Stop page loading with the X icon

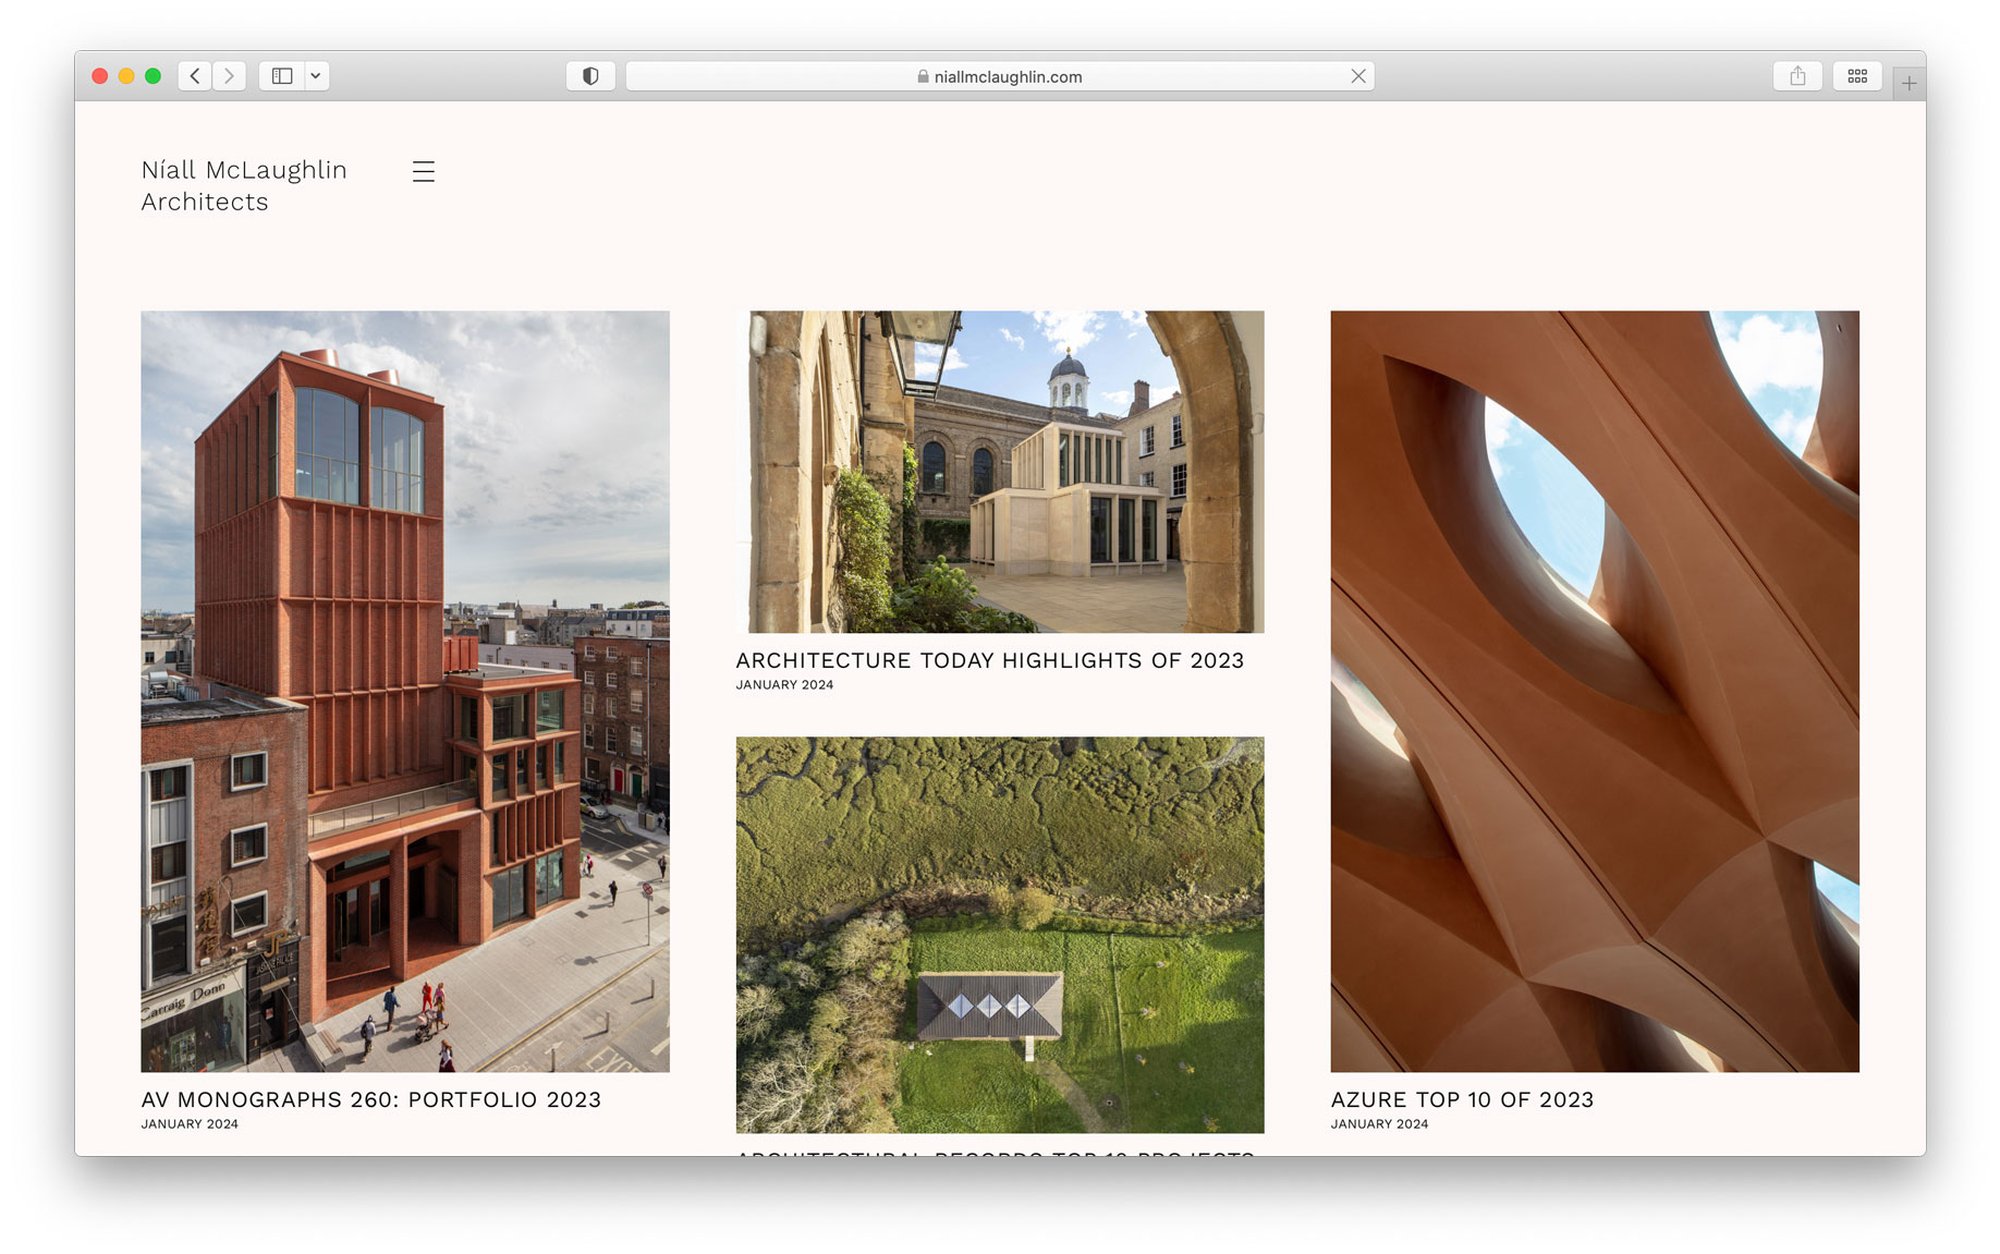click(x=1357, y=76)
